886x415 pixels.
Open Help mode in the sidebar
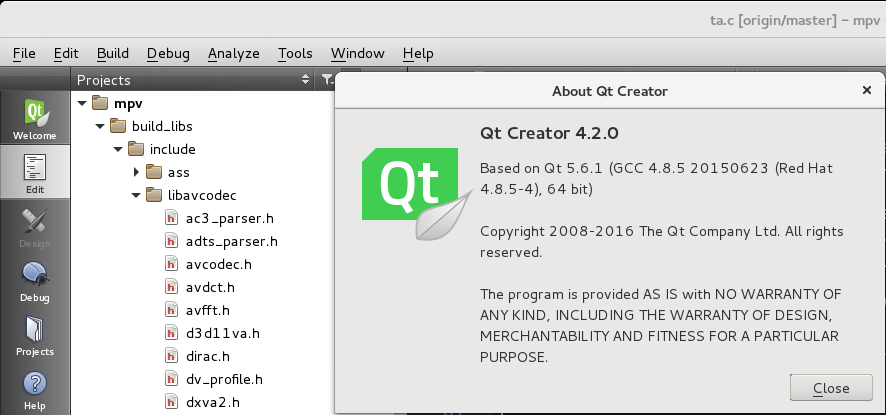tap(35, 389)
